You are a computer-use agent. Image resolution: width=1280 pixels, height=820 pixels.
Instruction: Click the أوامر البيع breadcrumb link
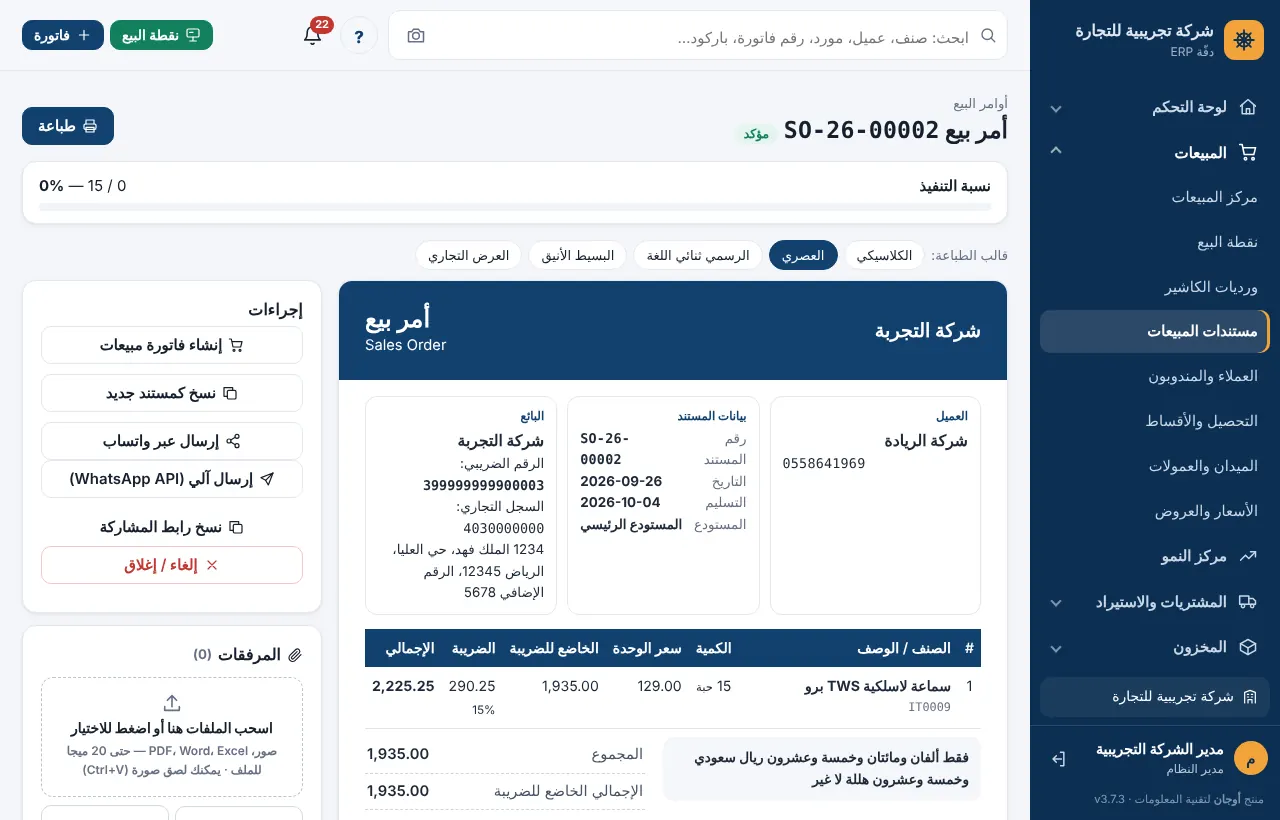tap(980, 103)
